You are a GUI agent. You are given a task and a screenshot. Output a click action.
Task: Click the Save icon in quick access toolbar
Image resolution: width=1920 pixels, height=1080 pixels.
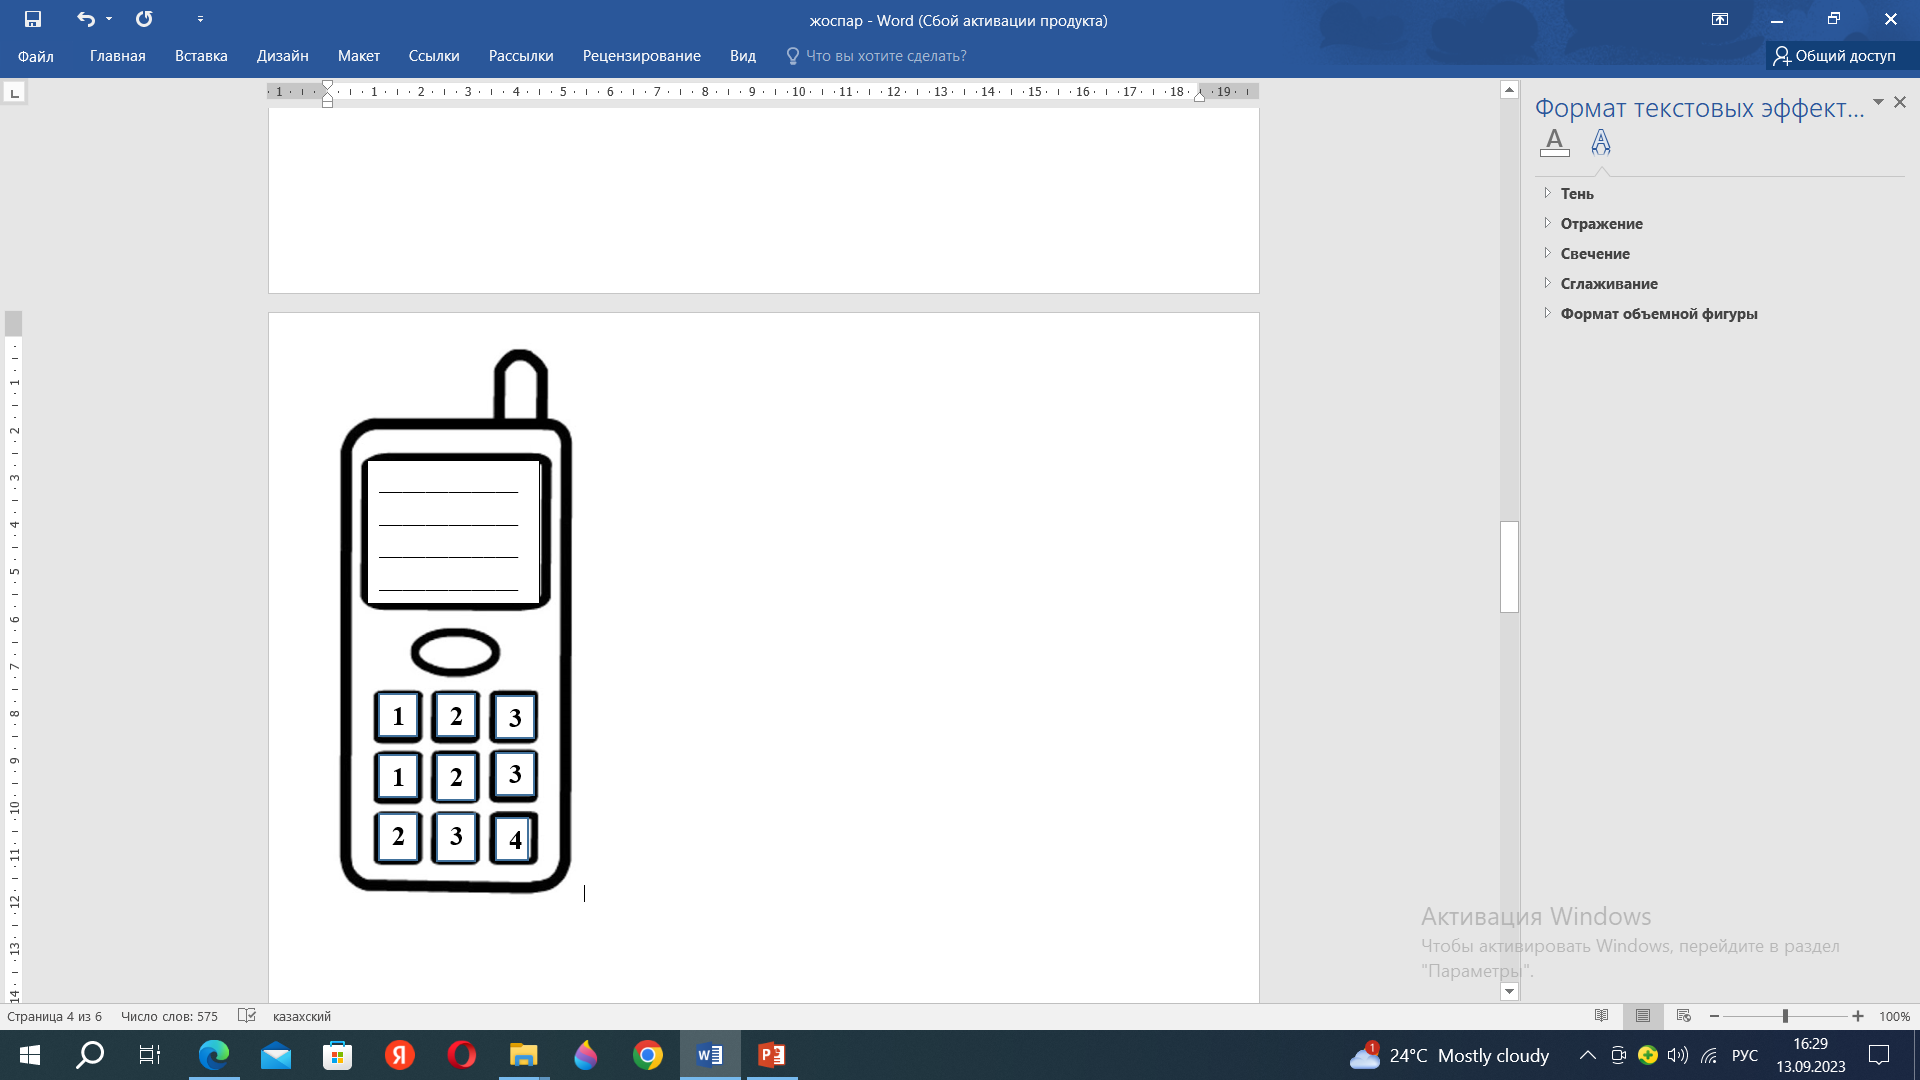click(x=33, y=19)
